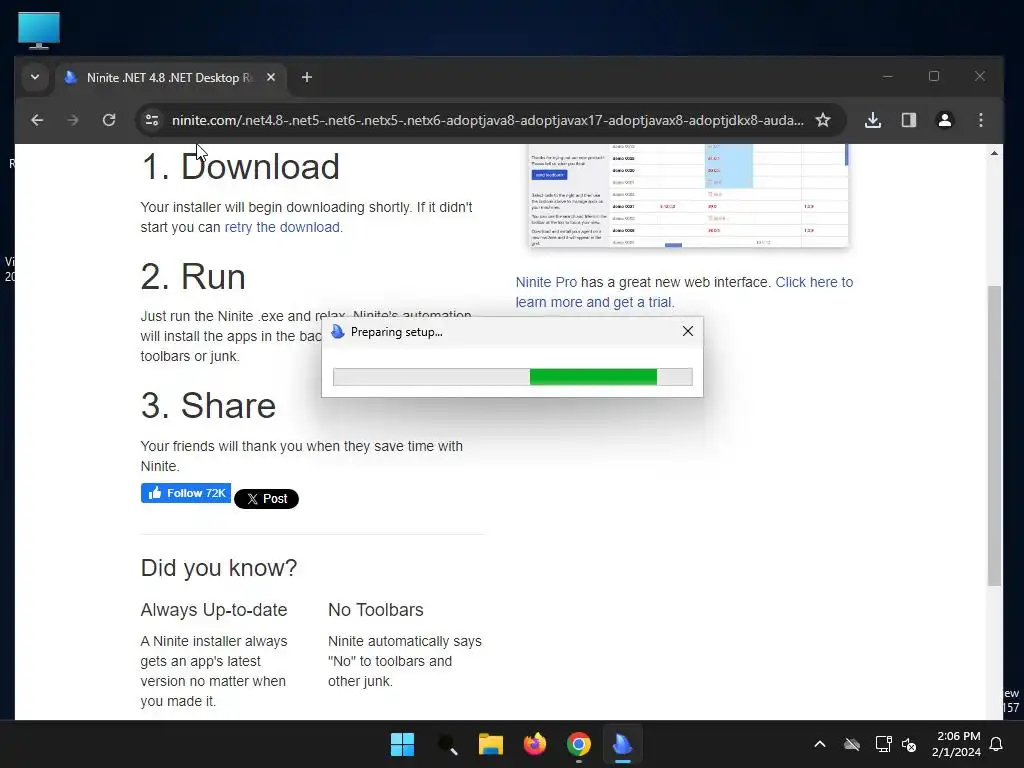This screenshot has height=768, width=1024.
Task: Minimize the Chrome window
Action: (888, 76)
